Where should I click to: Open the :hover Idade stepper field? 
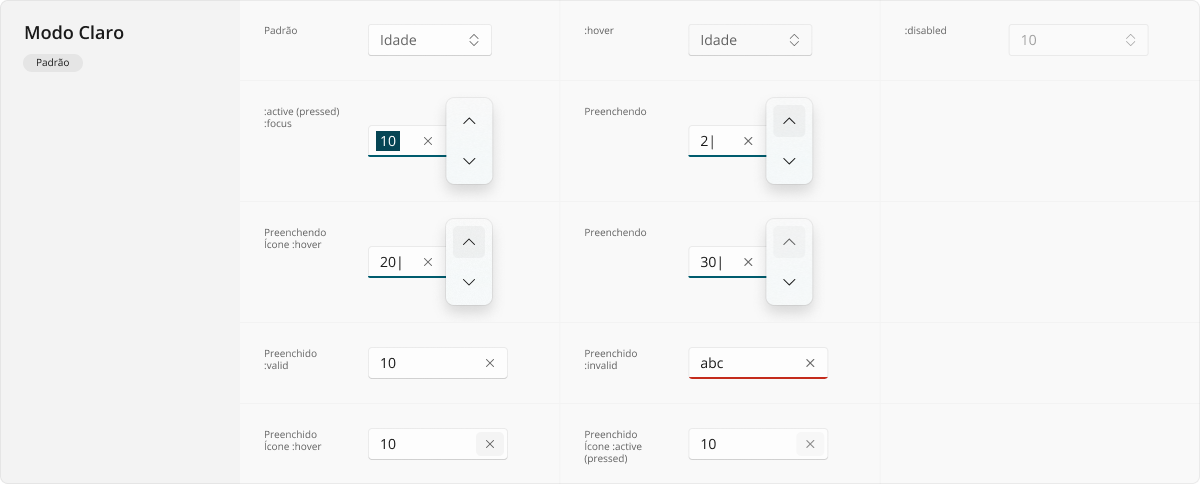pos(750,40)
